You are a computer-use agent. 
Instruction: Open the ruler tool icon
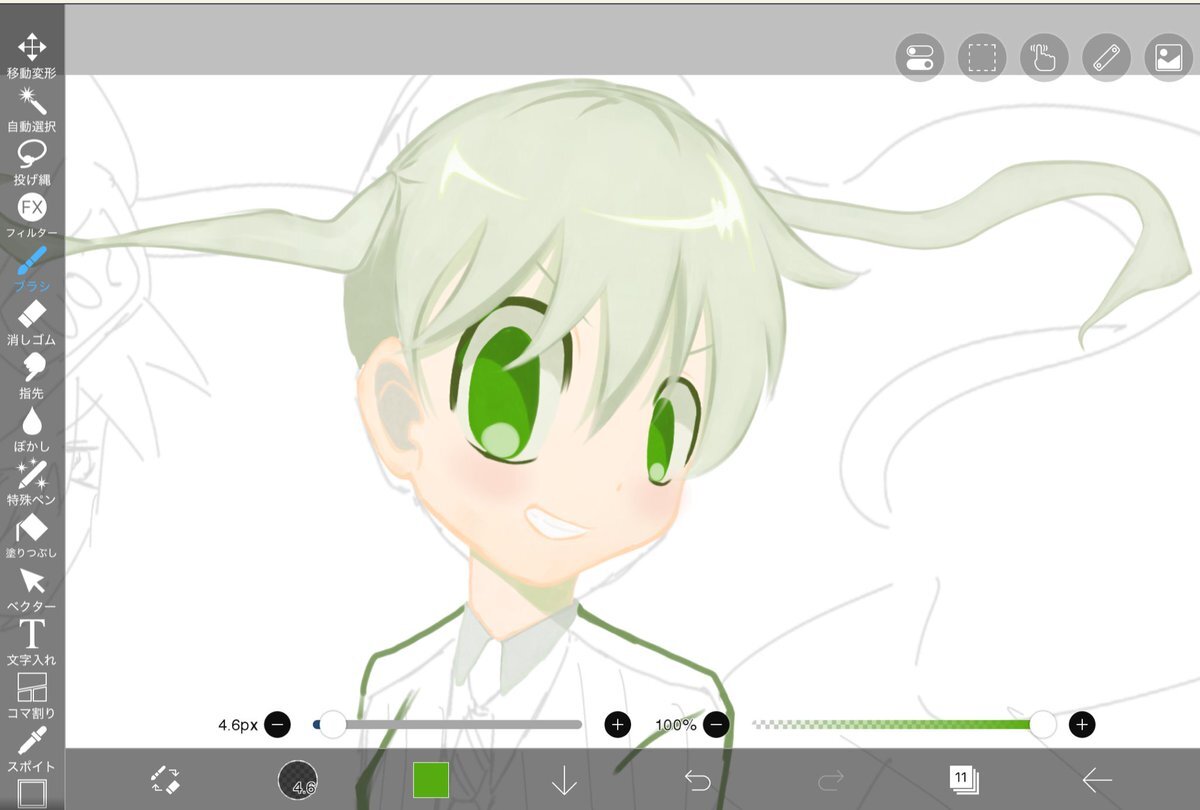point(1107,58)
